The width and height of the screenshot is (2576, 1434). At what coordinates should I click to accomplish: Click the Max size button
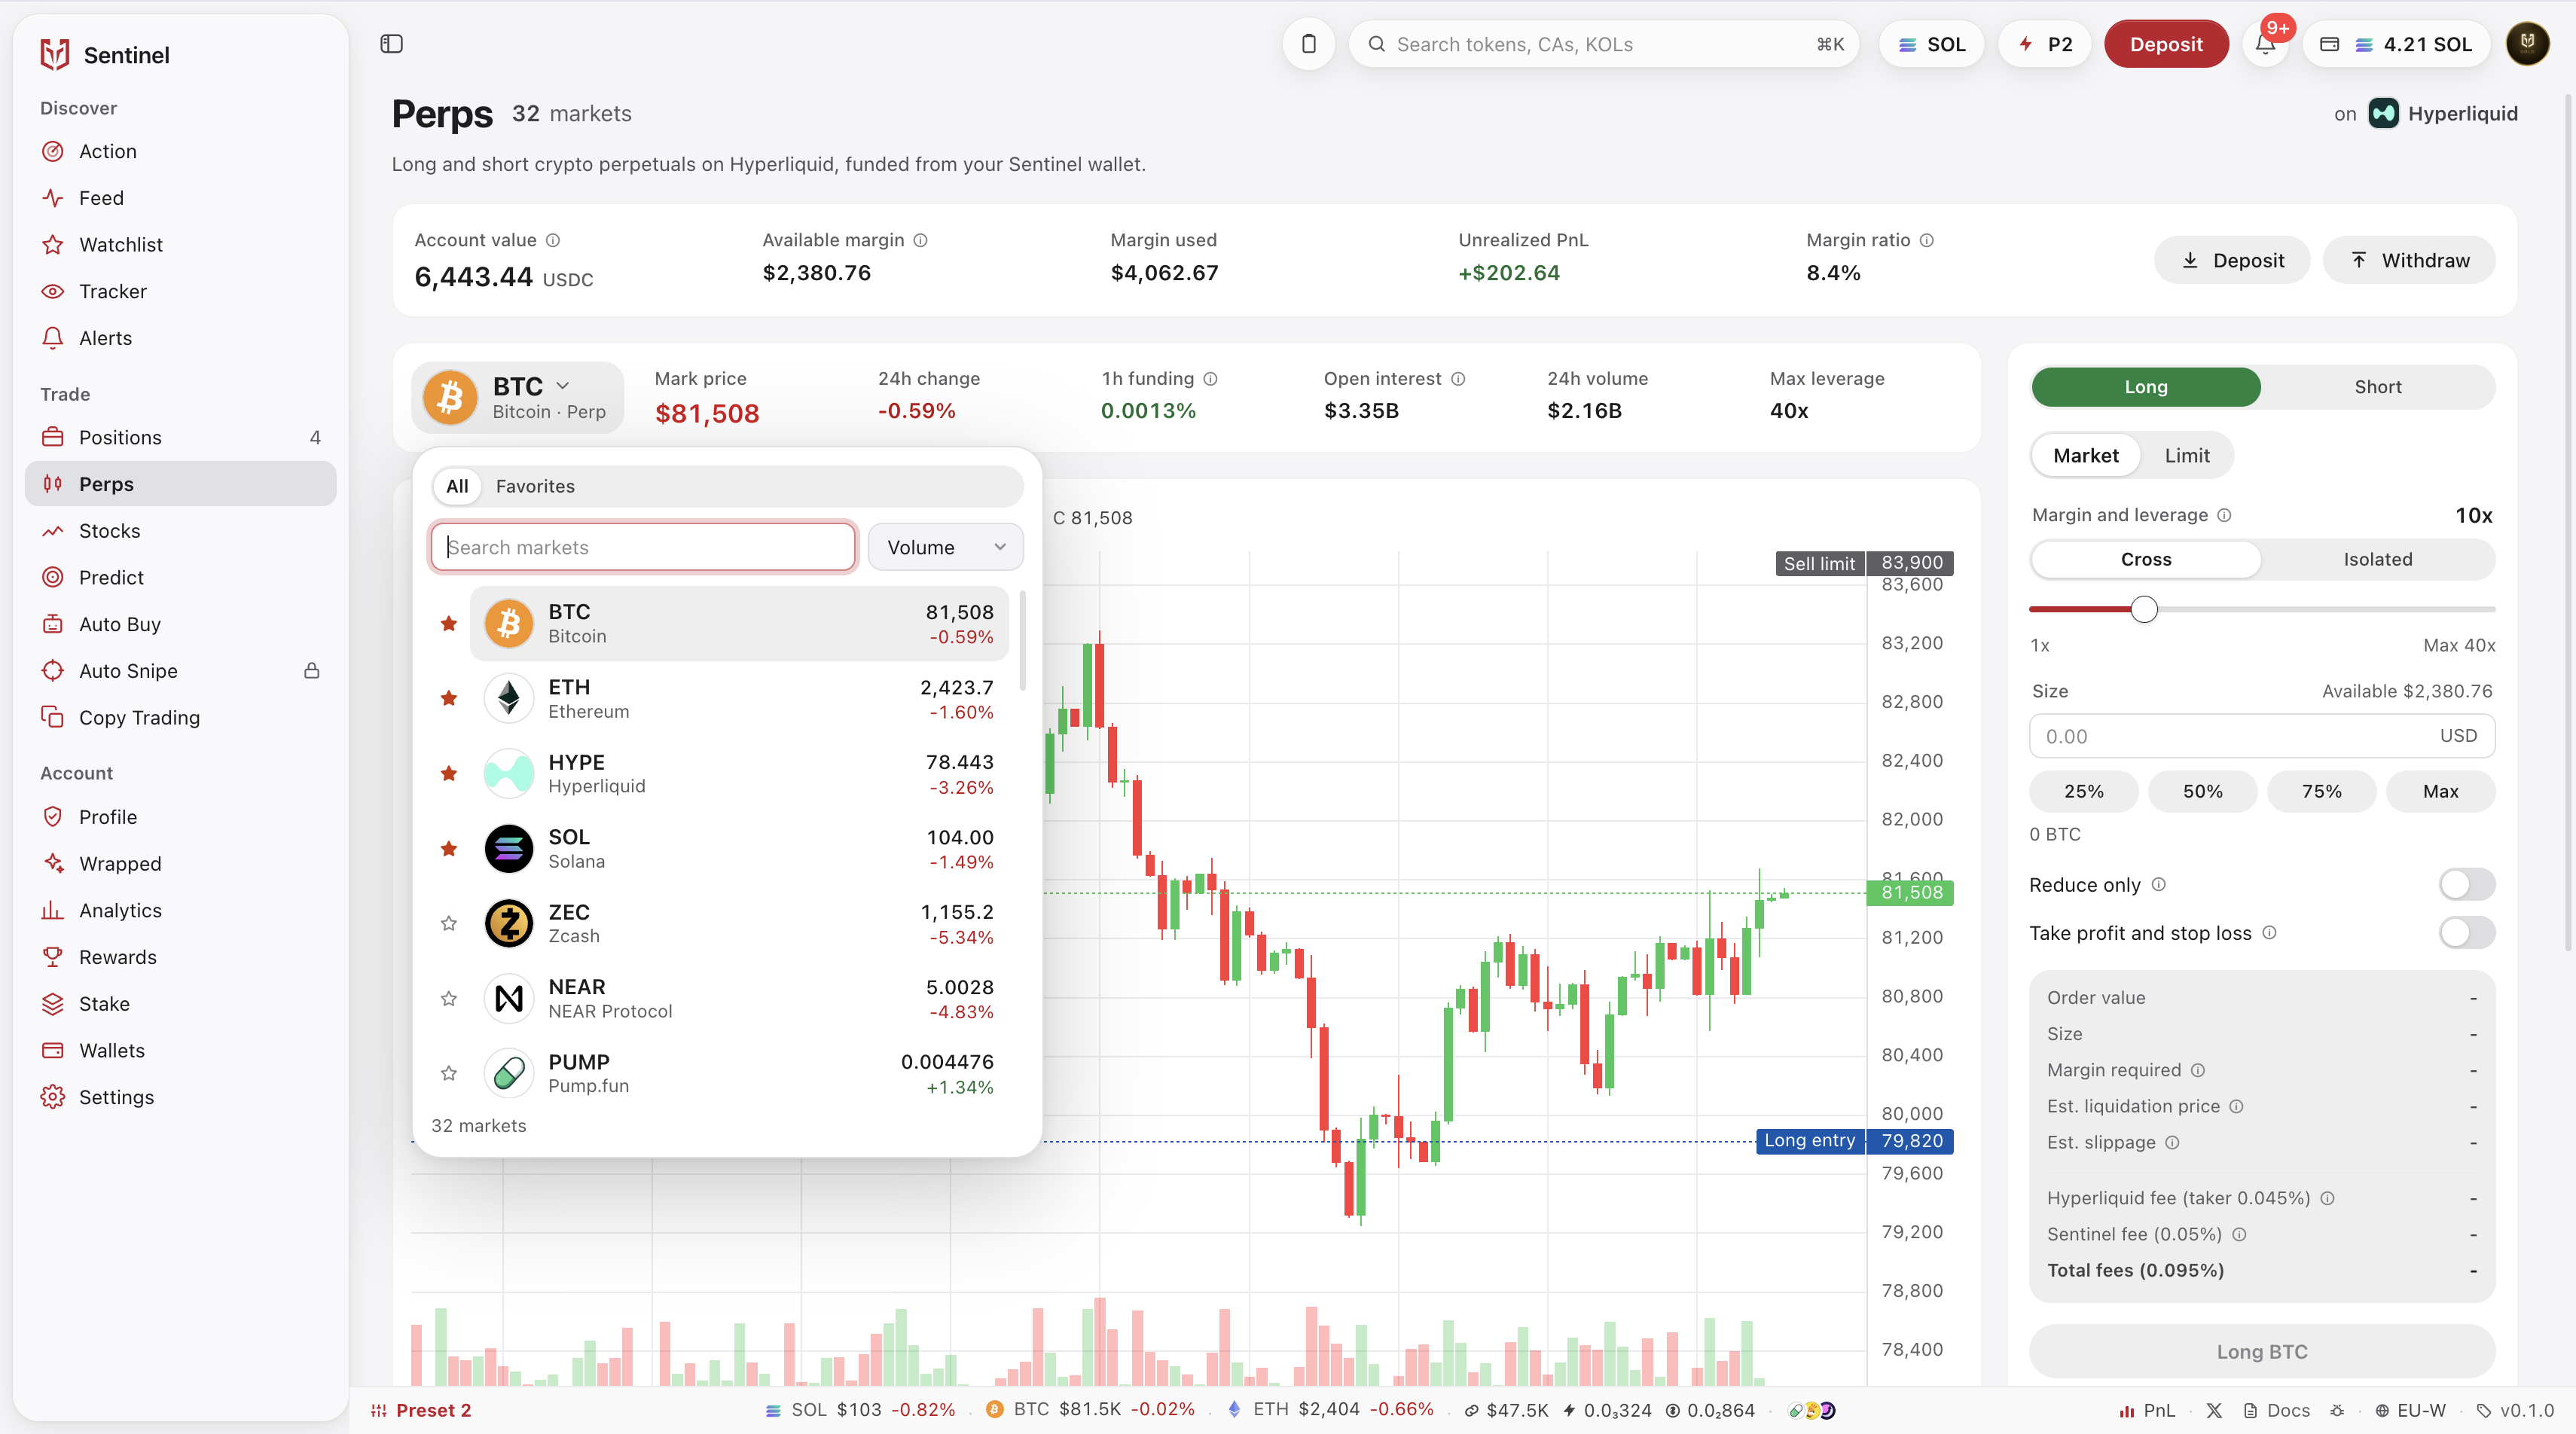click(2440, 791)
